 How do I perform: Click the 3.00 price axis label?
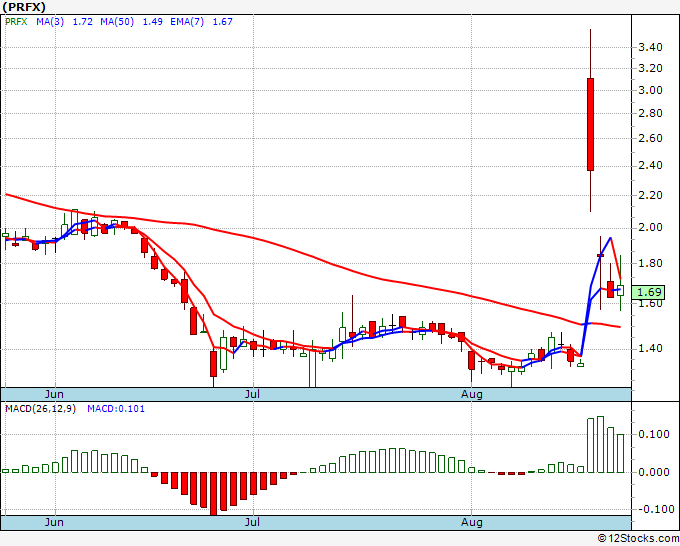coord(650,91)
